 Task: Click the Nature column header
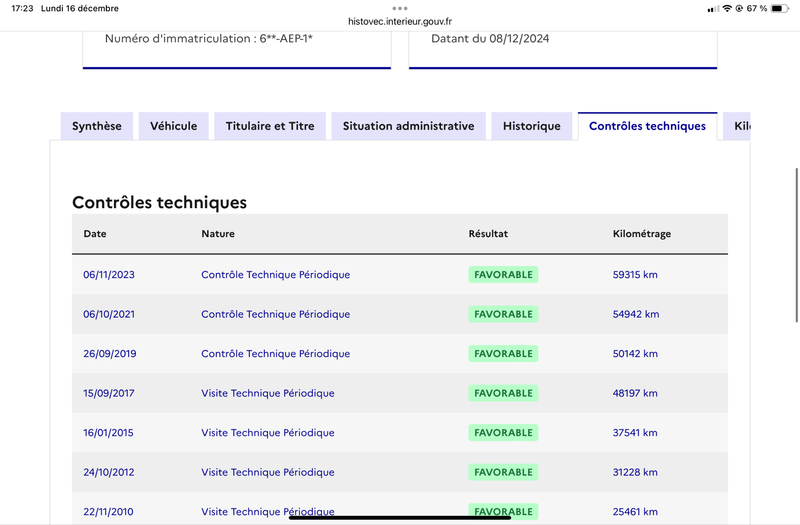click(x=218, y=234)
